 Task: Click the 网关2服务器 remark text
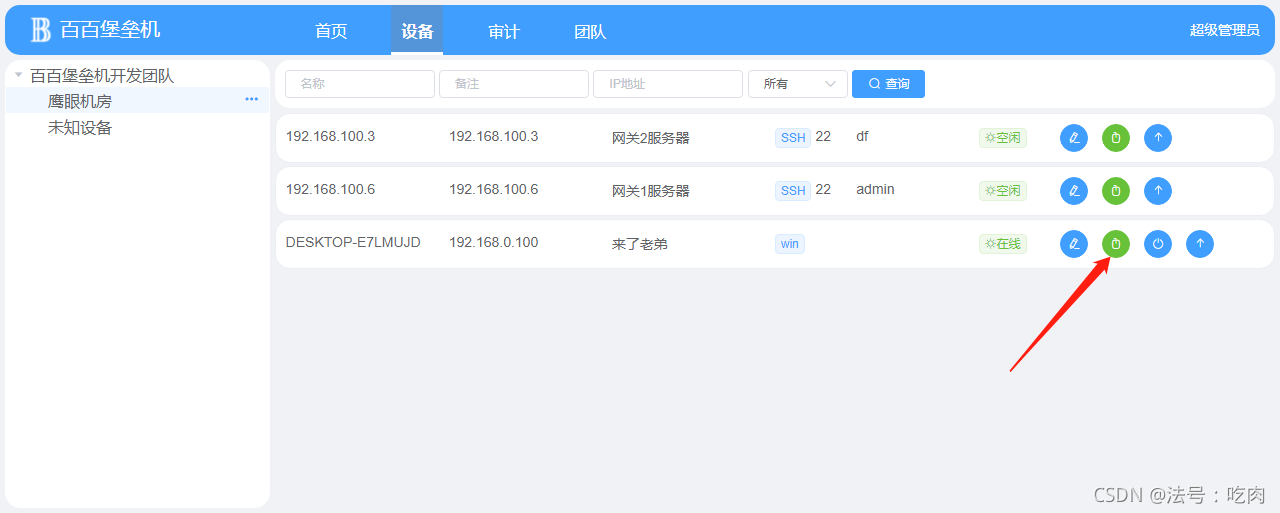(651, 138)
